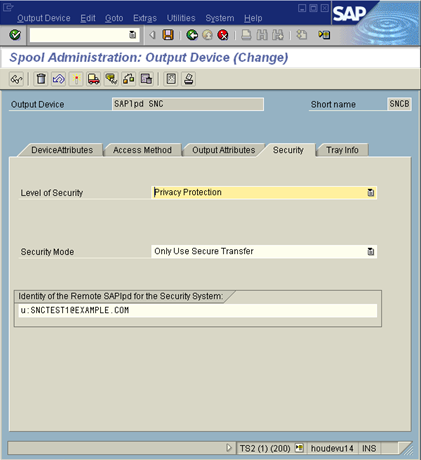Viewport: 421px width, 460px height.
Task: Click the Output Device name field
Action: pyautogui.click(x=188, y=104)
